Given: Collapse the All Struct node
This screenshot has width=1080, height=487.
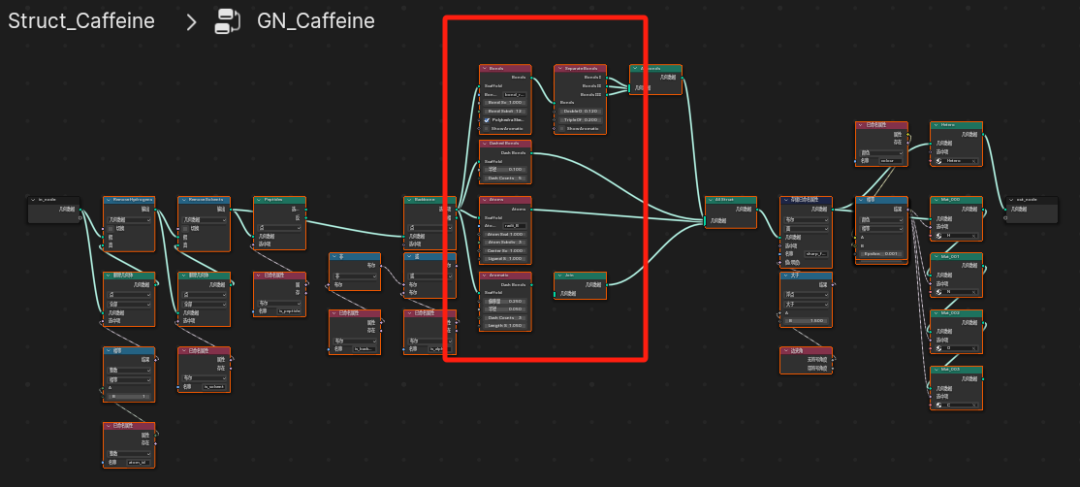Looking at the screenshot, I should [709, 200].
